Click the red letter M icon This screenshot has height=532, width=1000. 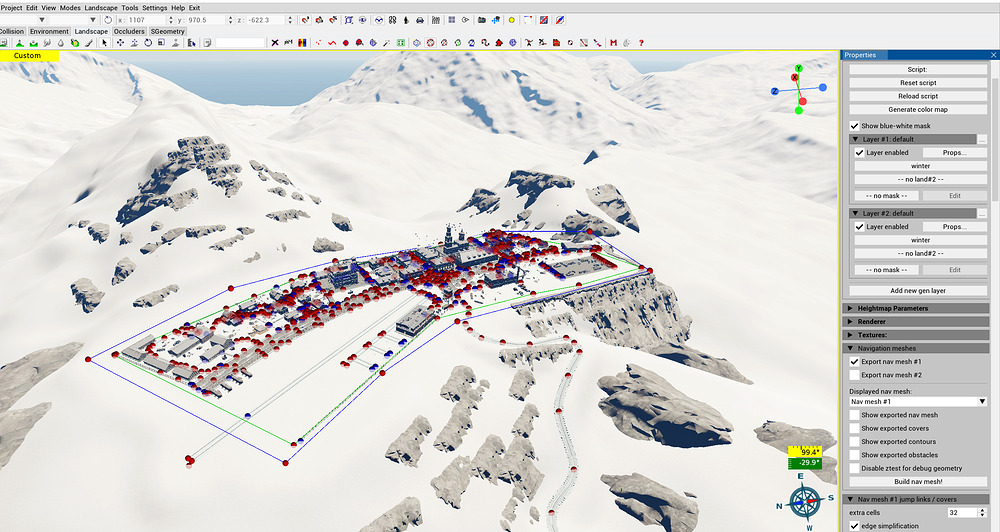(x=614, y=43)
